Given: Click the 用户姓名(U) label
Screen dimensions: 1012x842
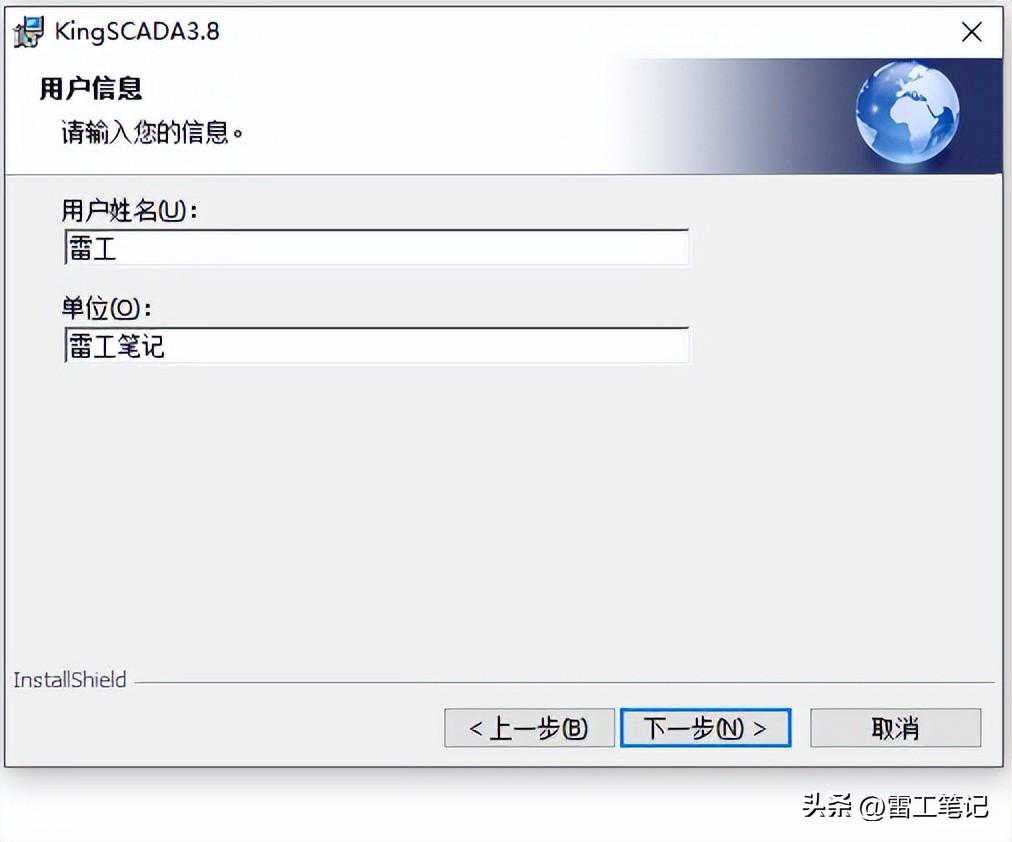Looking at the screenshot, I should pyautogui.click(x=129, y=210).
